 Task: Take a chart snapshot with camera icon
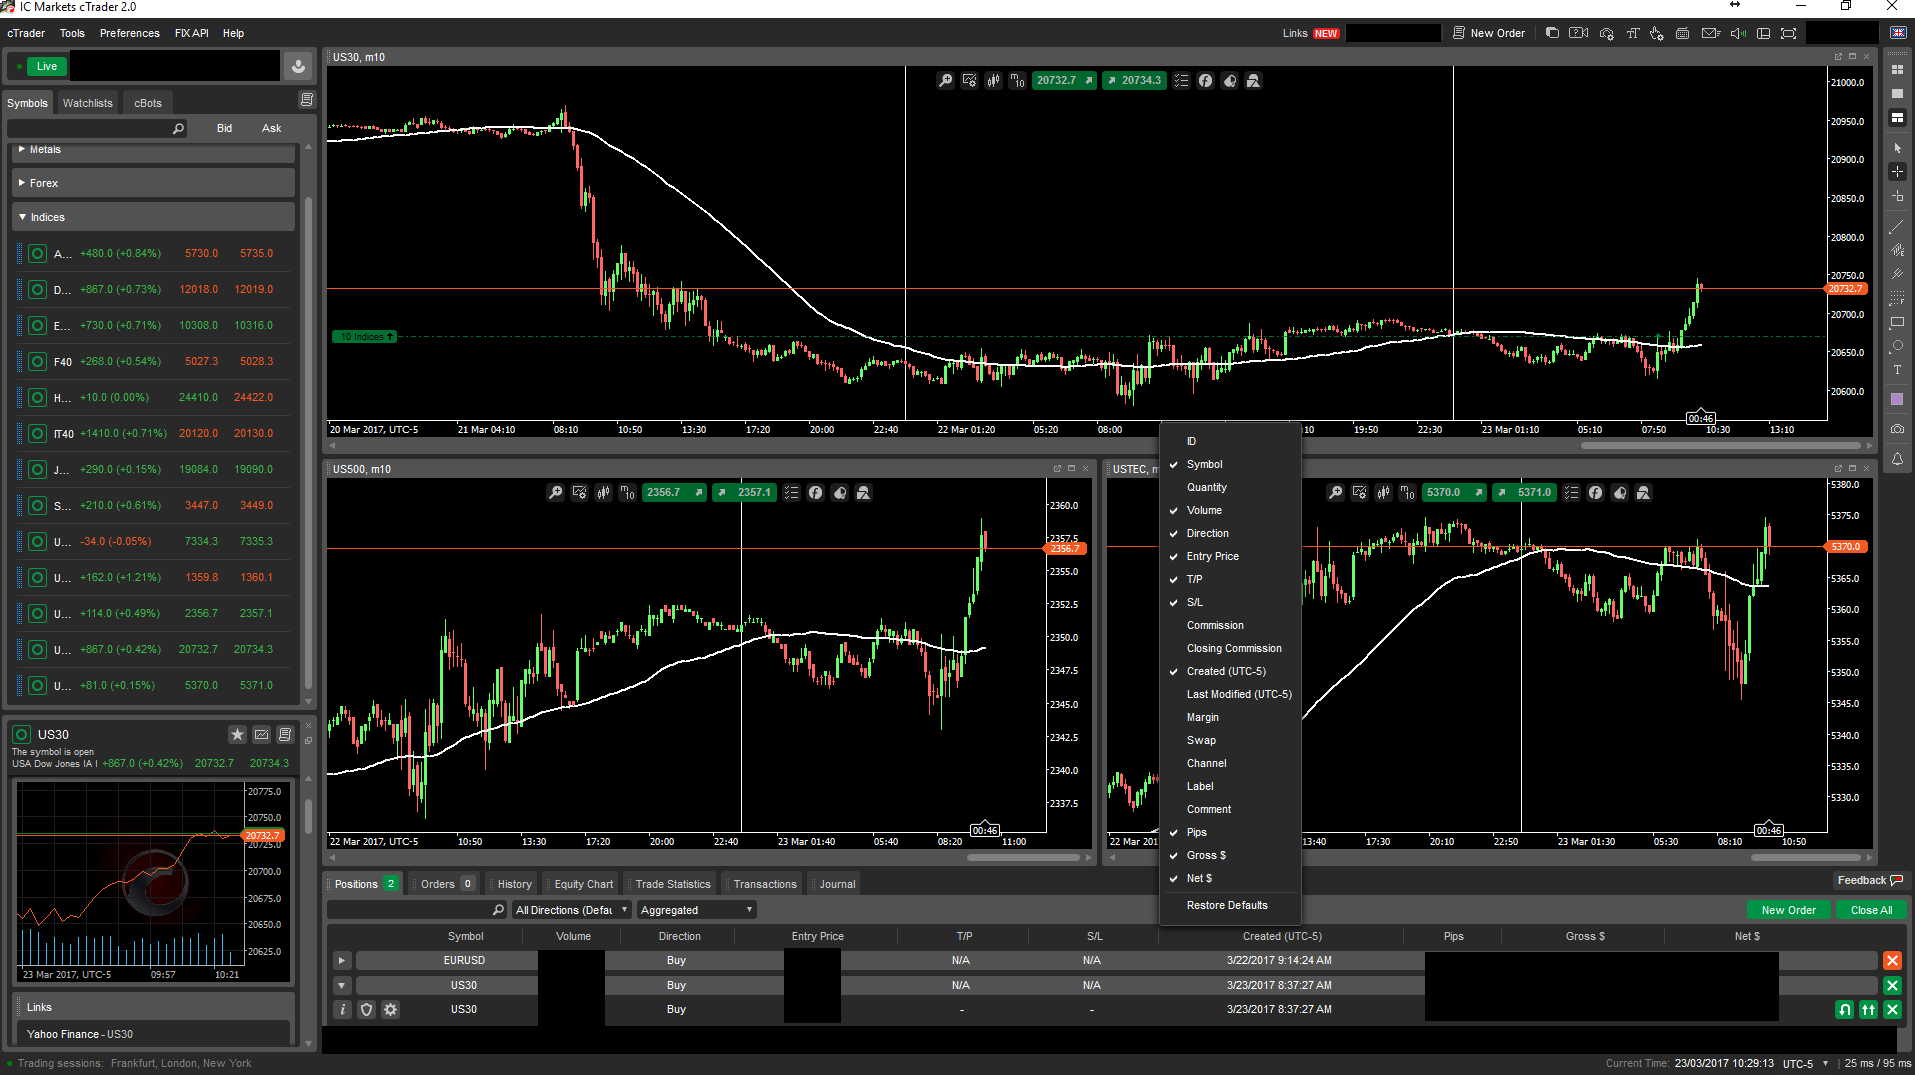1897,429
